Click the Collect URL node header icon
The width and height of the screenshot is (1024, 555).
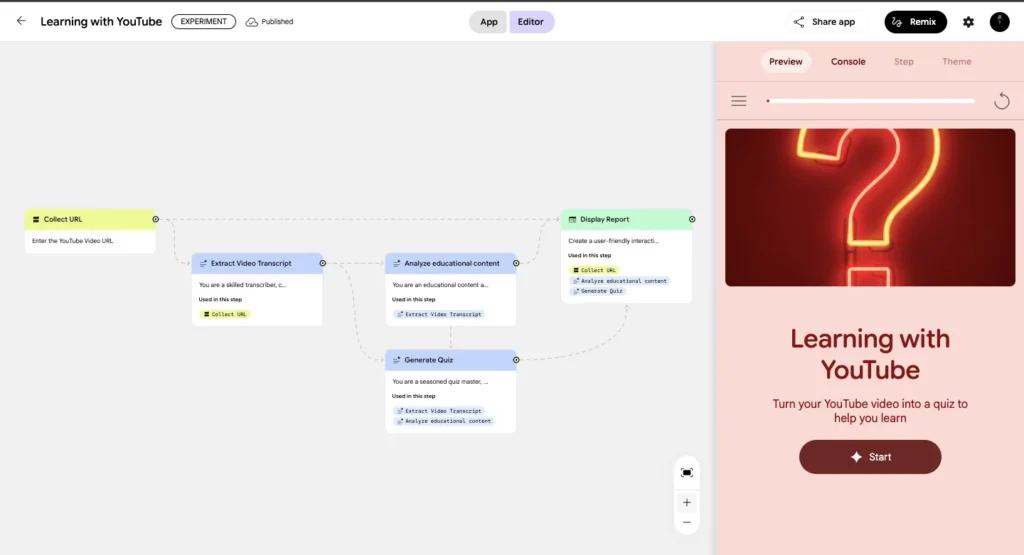(36, 219)
